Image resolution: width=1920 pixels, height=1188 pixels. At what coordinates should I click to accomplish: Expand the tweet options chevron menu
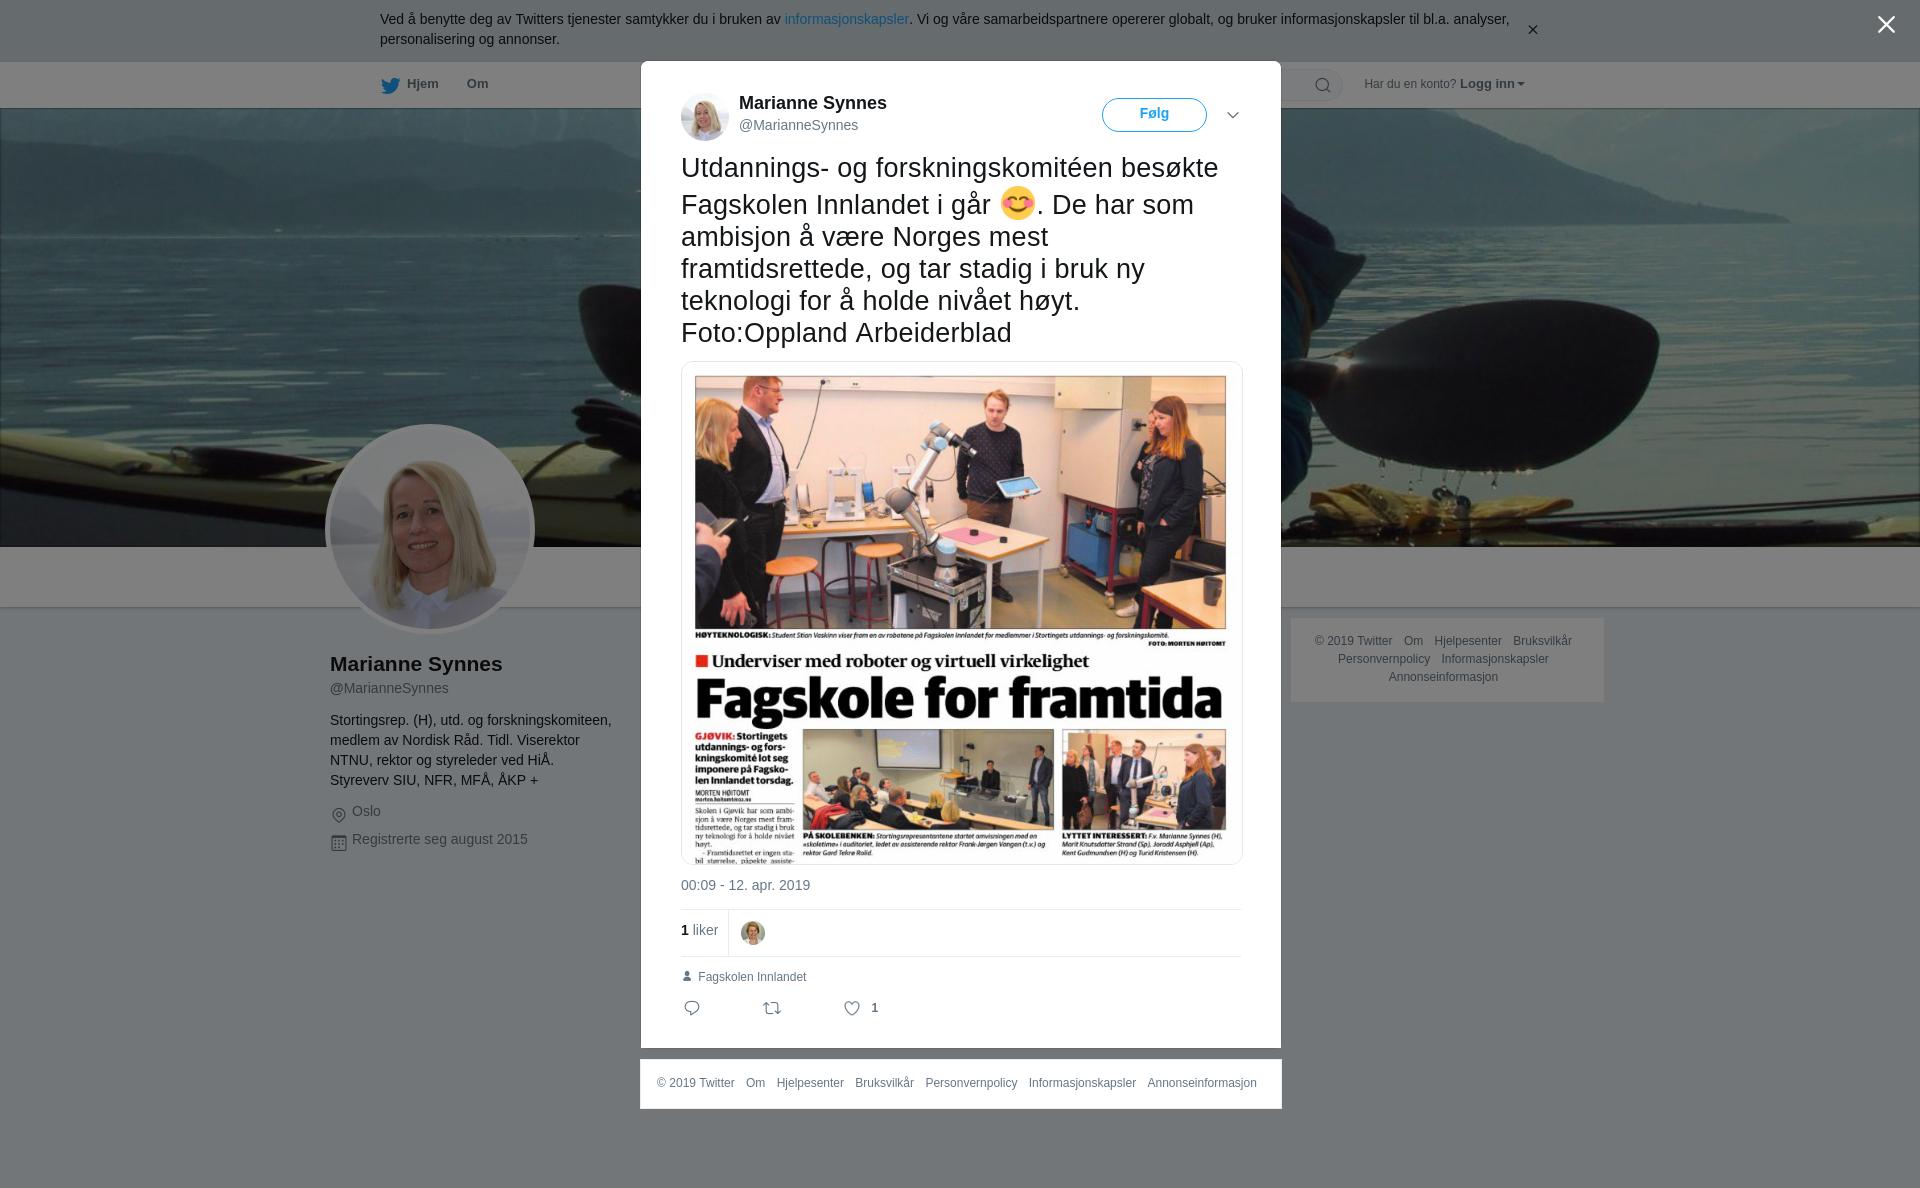(1233, 115)
